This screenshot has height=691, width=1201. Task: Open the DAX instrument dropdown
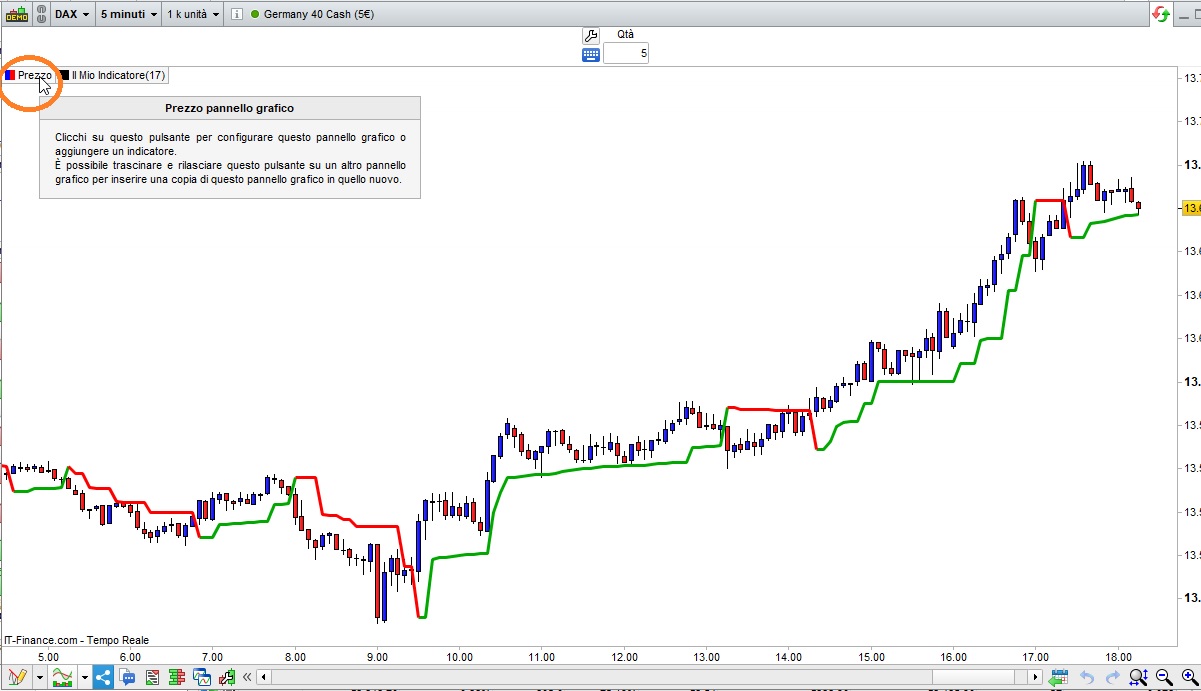click(x=72, y=14)
